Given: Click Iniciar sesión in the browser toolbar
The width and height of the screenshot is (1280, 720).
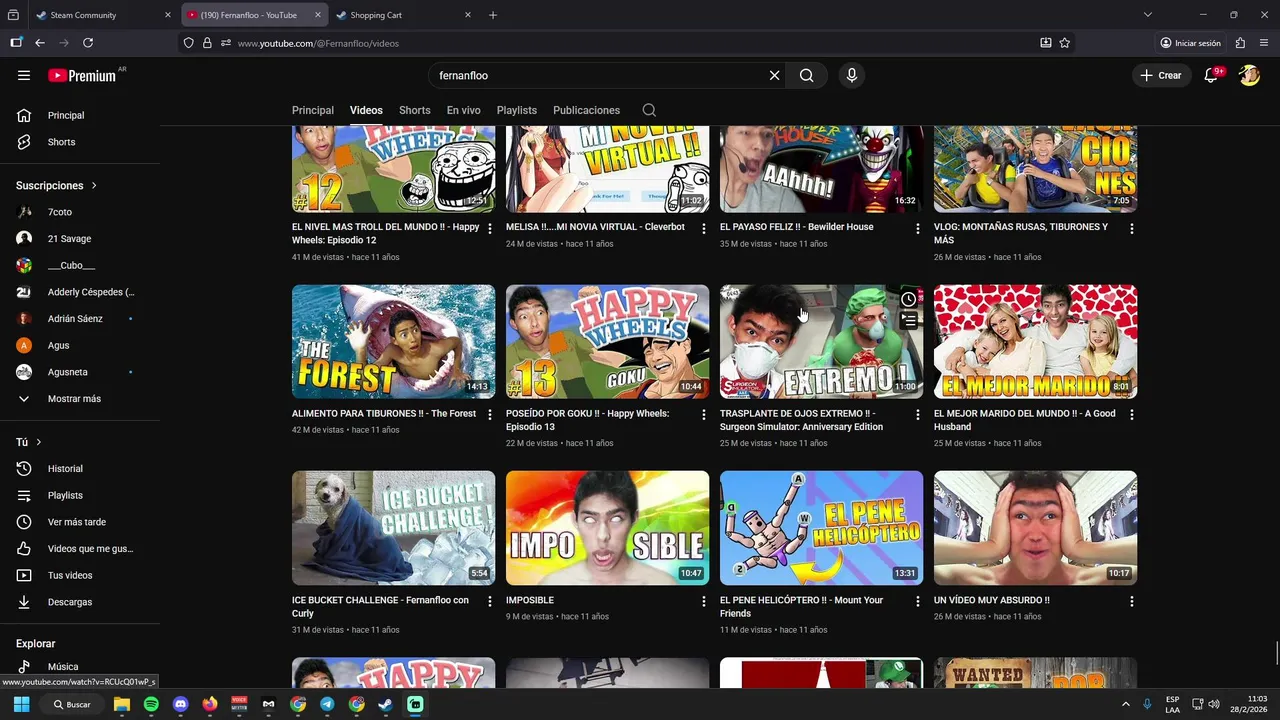Looking at the screenshot, I should coord(1190,43).
